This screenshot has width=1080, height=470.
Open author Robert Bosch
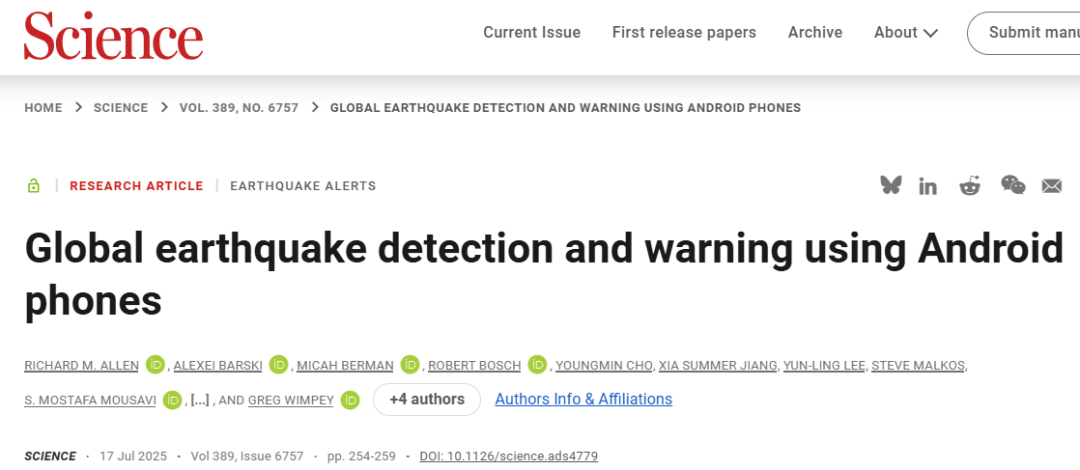click(475, 365)
